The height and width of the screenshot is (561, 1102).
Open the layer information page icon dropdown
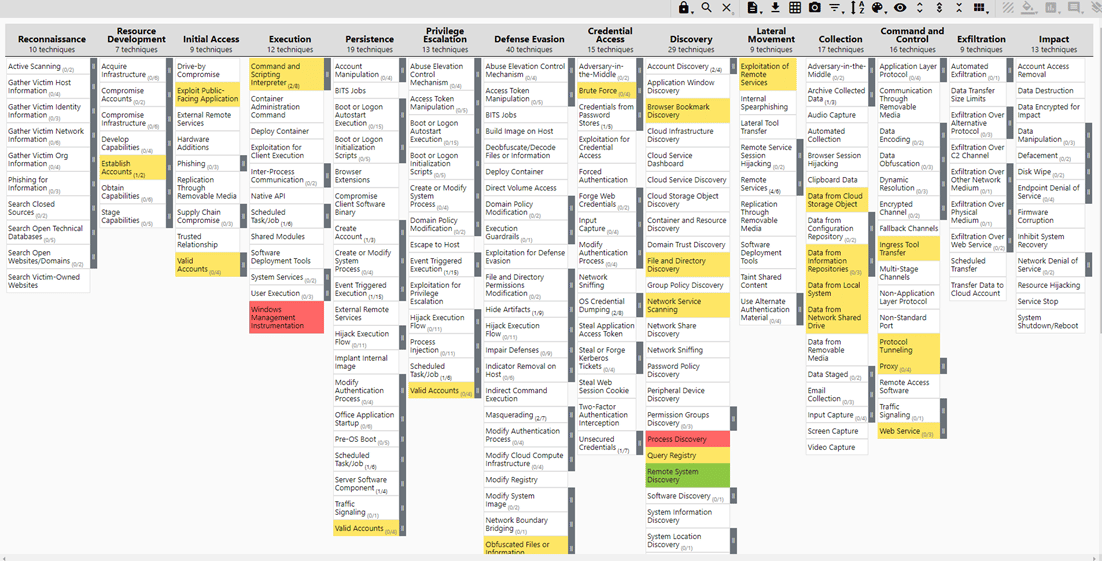point(754,8)
